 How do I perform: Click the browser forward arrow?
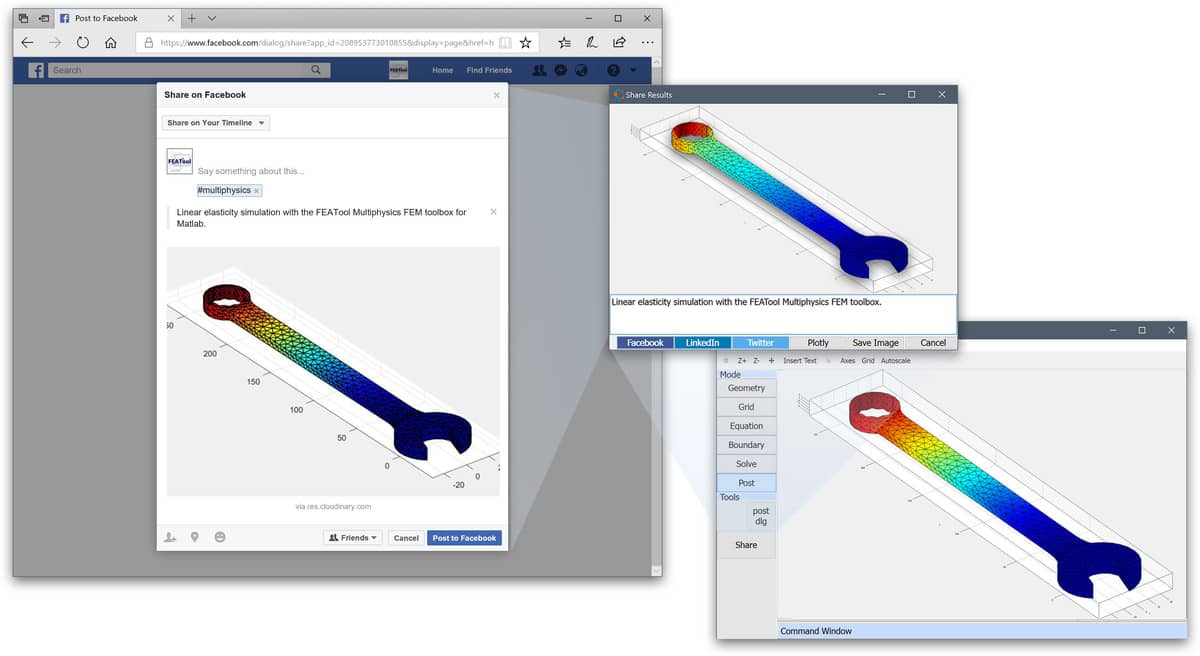coord(55,43)
